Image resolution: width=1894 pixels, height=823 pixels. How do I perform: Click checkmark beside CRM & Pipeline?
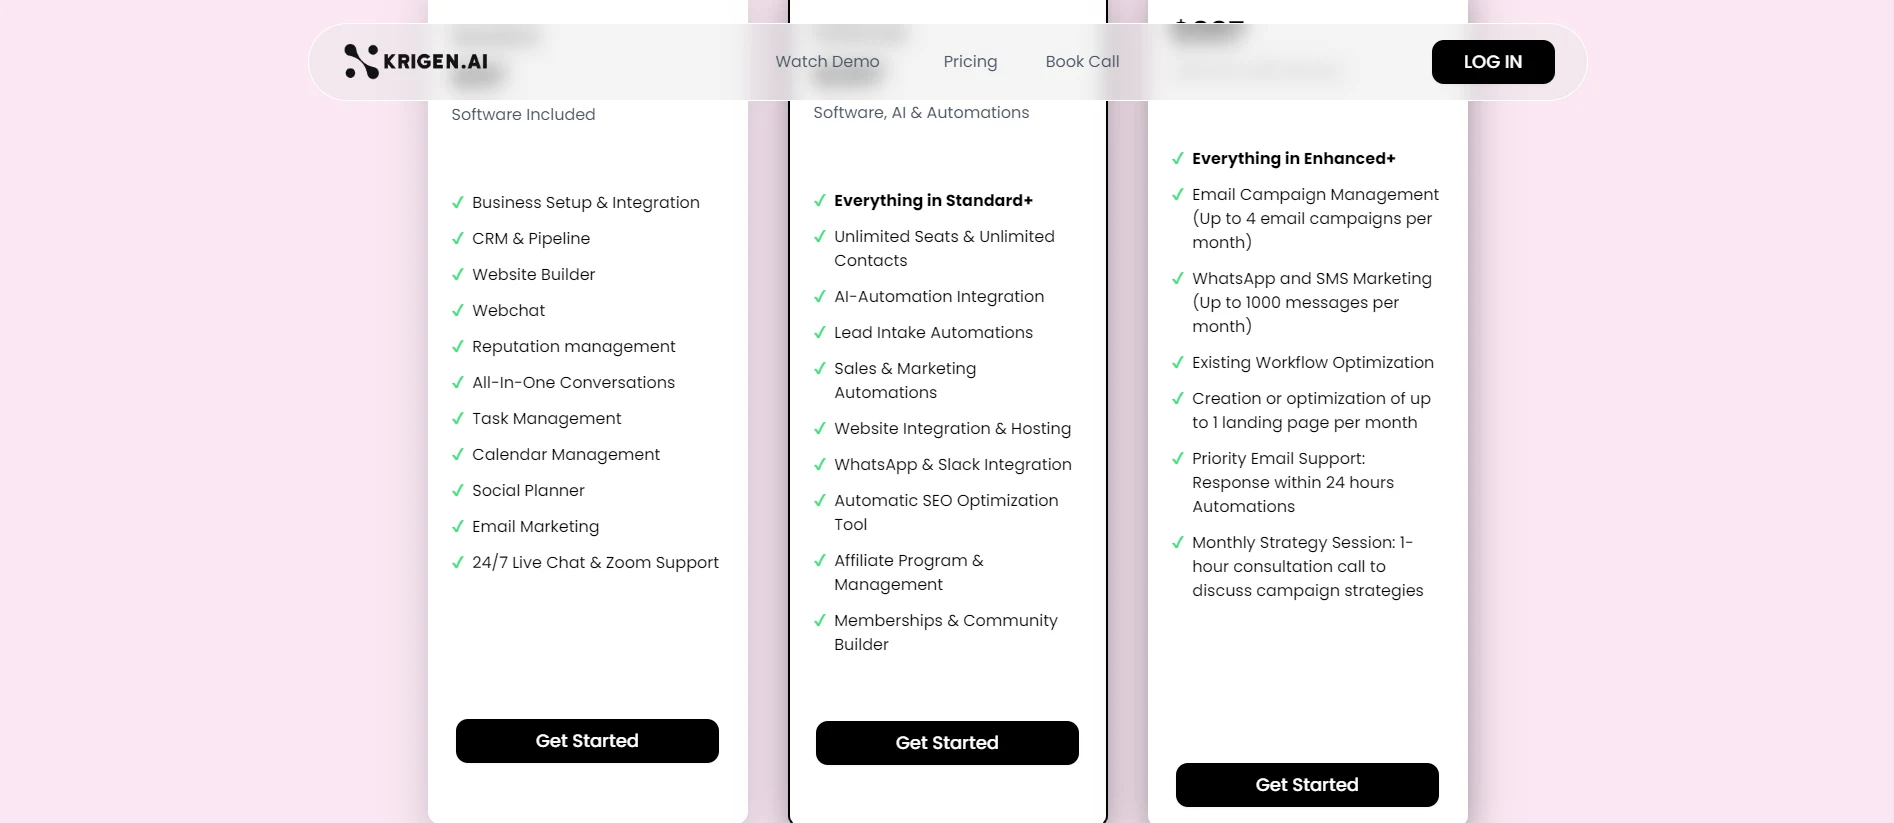click(x=457, y=238)
